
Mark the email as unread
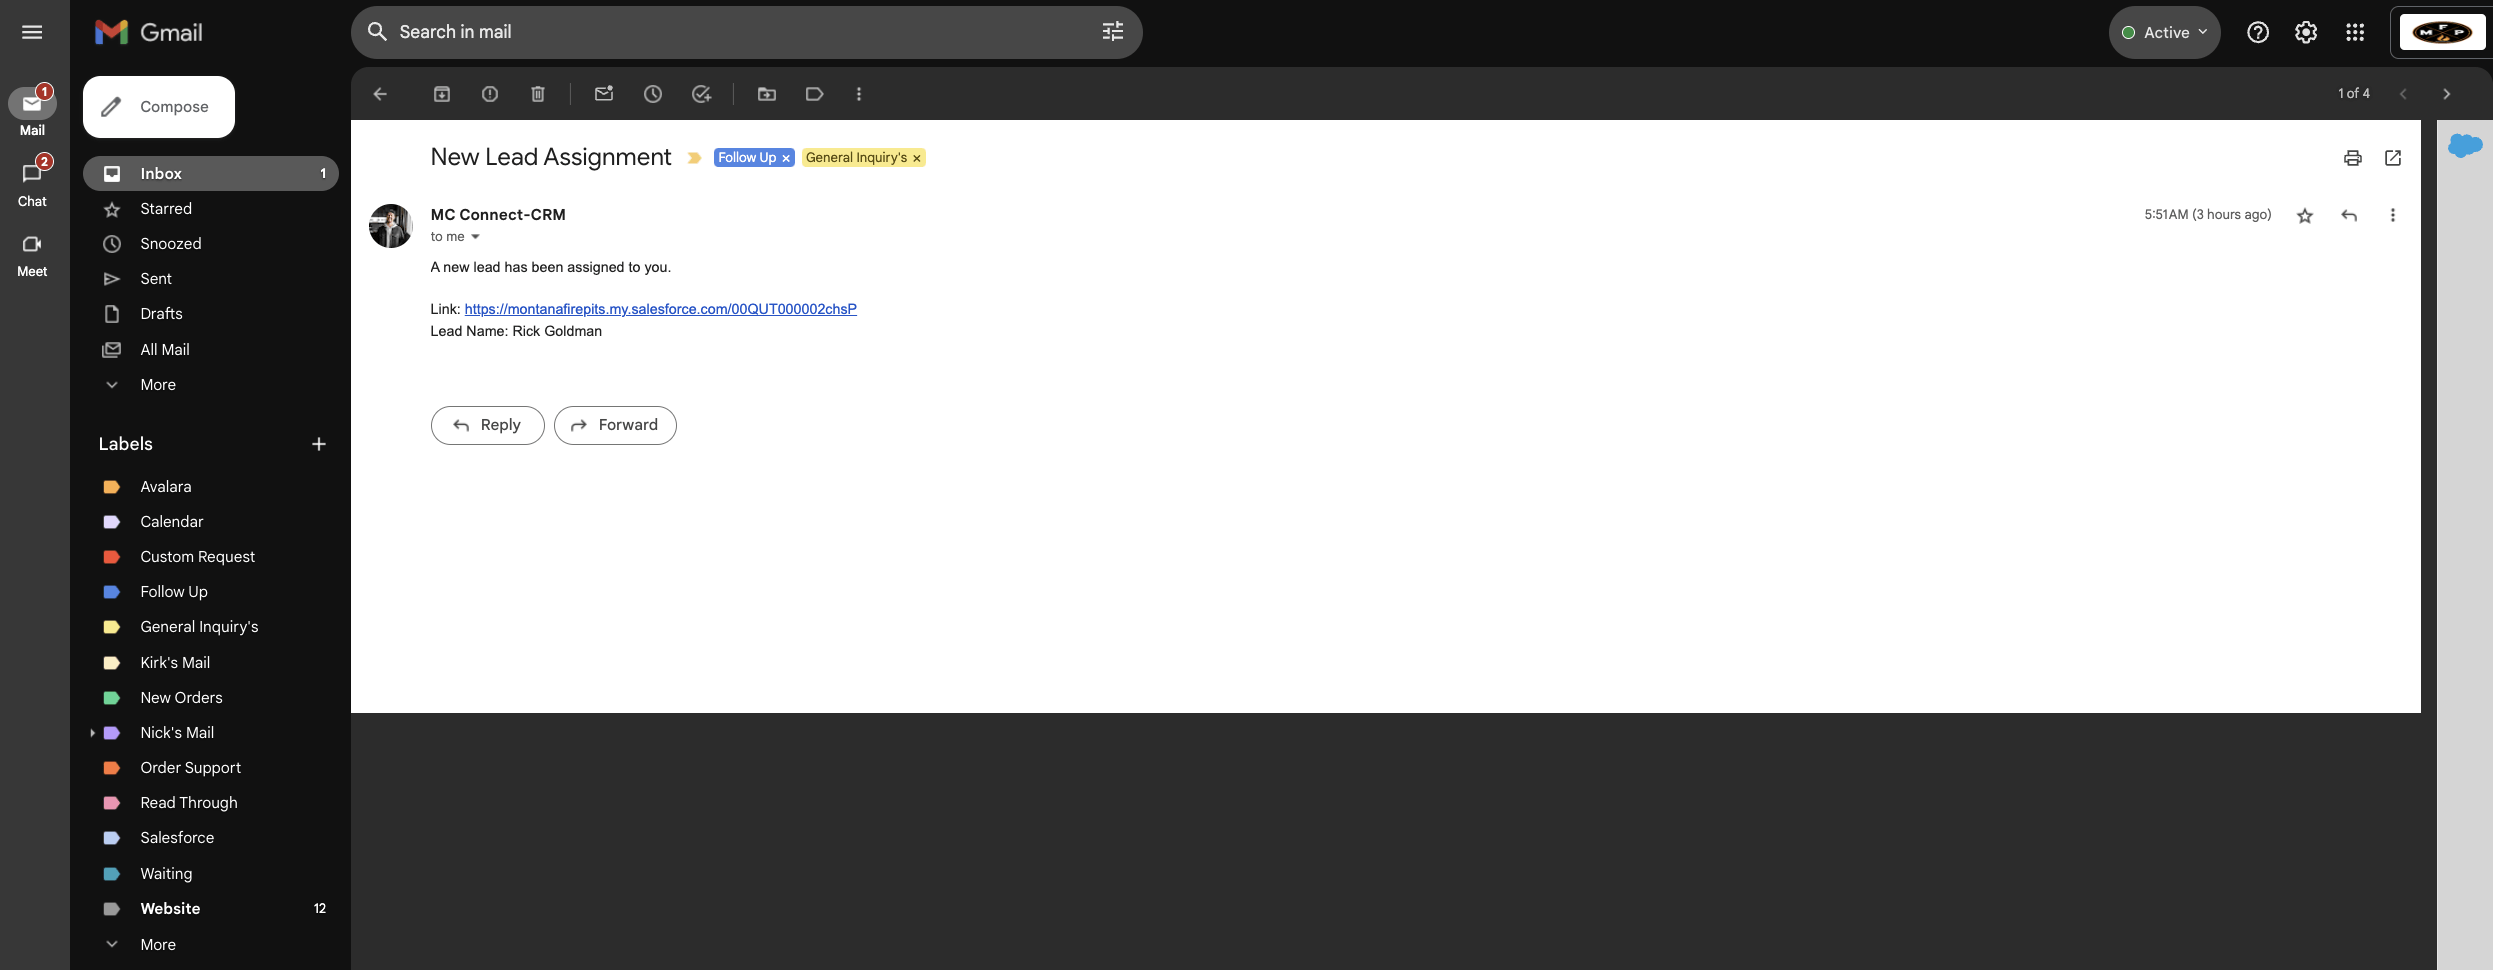(x=604, y=94)
